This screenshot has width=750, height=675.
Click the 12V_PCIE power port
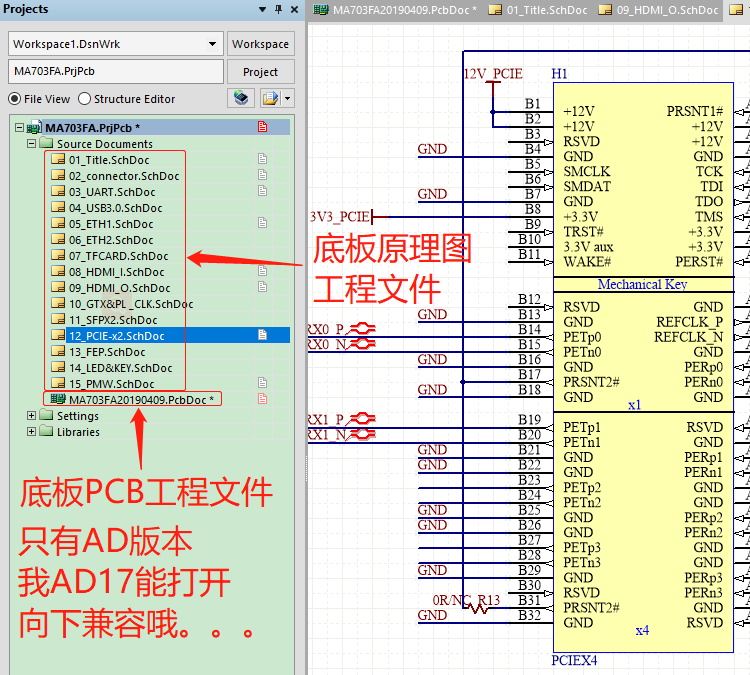[493, 74]
